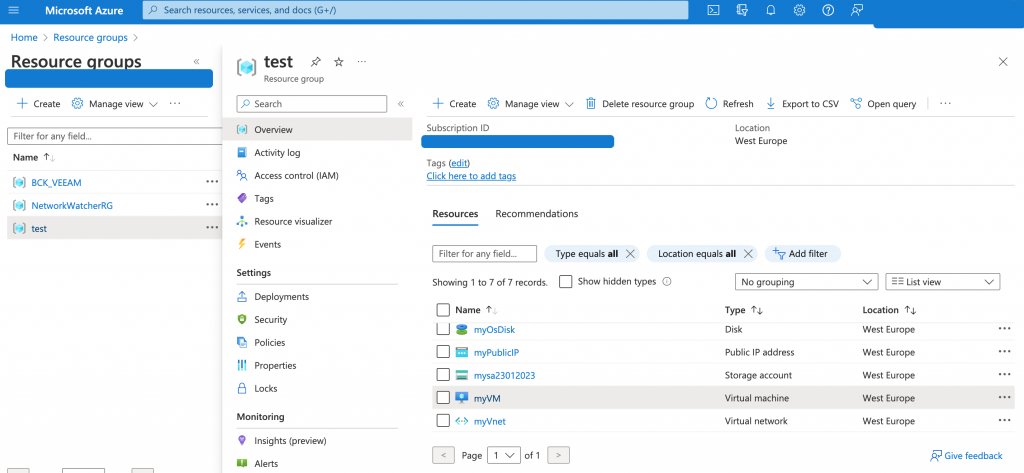Open the Azure portal hamburger menu
This screenshot has width=1024, height=473.
click(14, 10)
